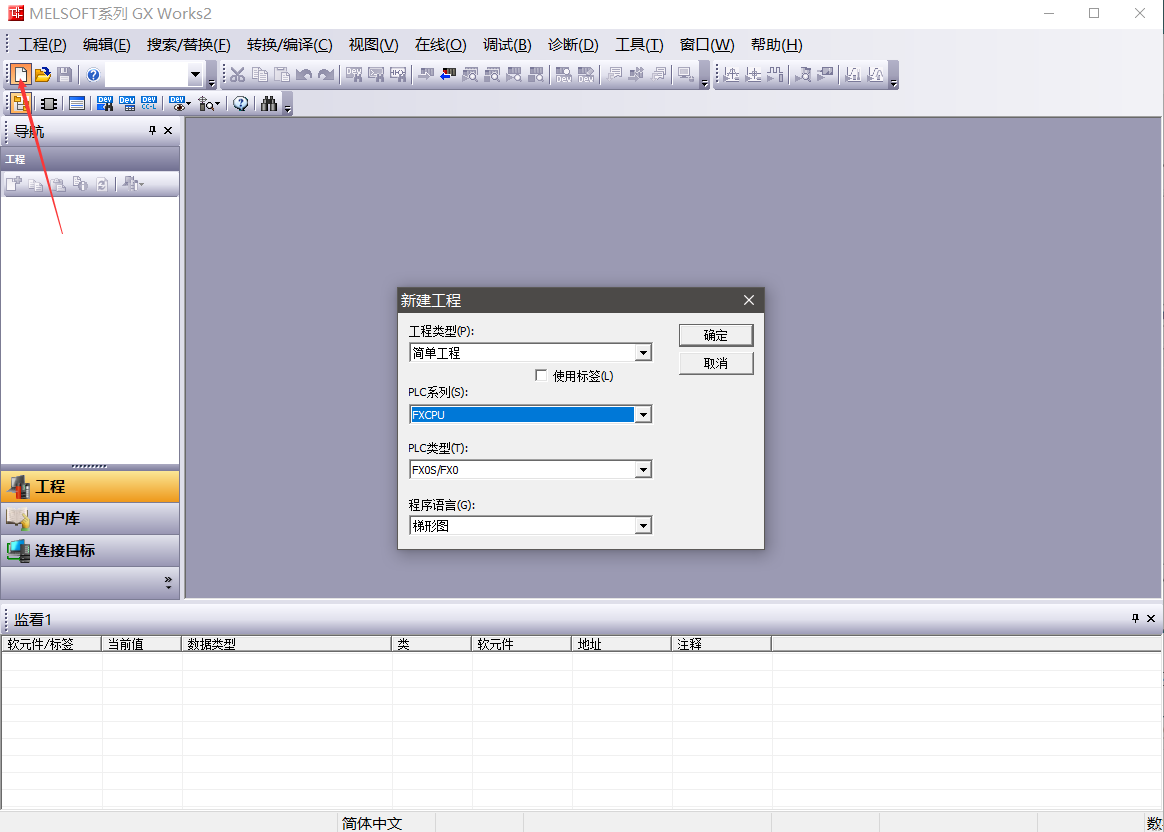This screenshot has width=1164, height=832.
Task: Pin the Watch 1 (监看1) panel
Action: [1135, 618]
